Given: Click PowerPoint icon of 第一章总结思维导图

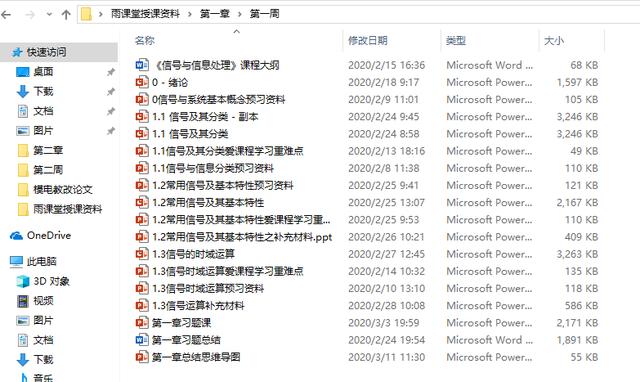Looking at the screenshot, I should 142,357.
